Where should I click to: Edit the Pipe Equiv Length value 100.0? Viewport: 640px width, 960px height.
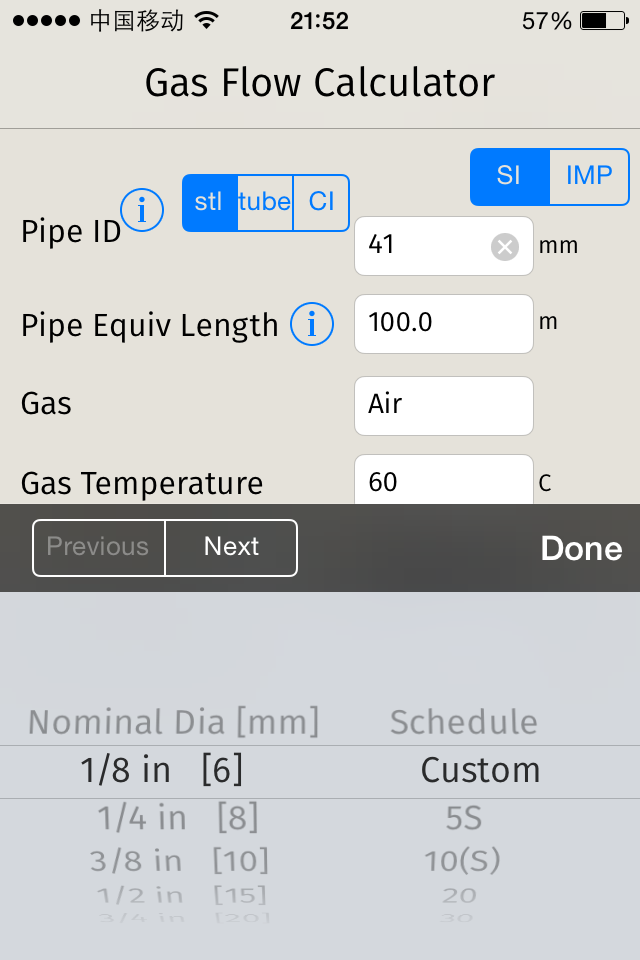coord(443,323)
